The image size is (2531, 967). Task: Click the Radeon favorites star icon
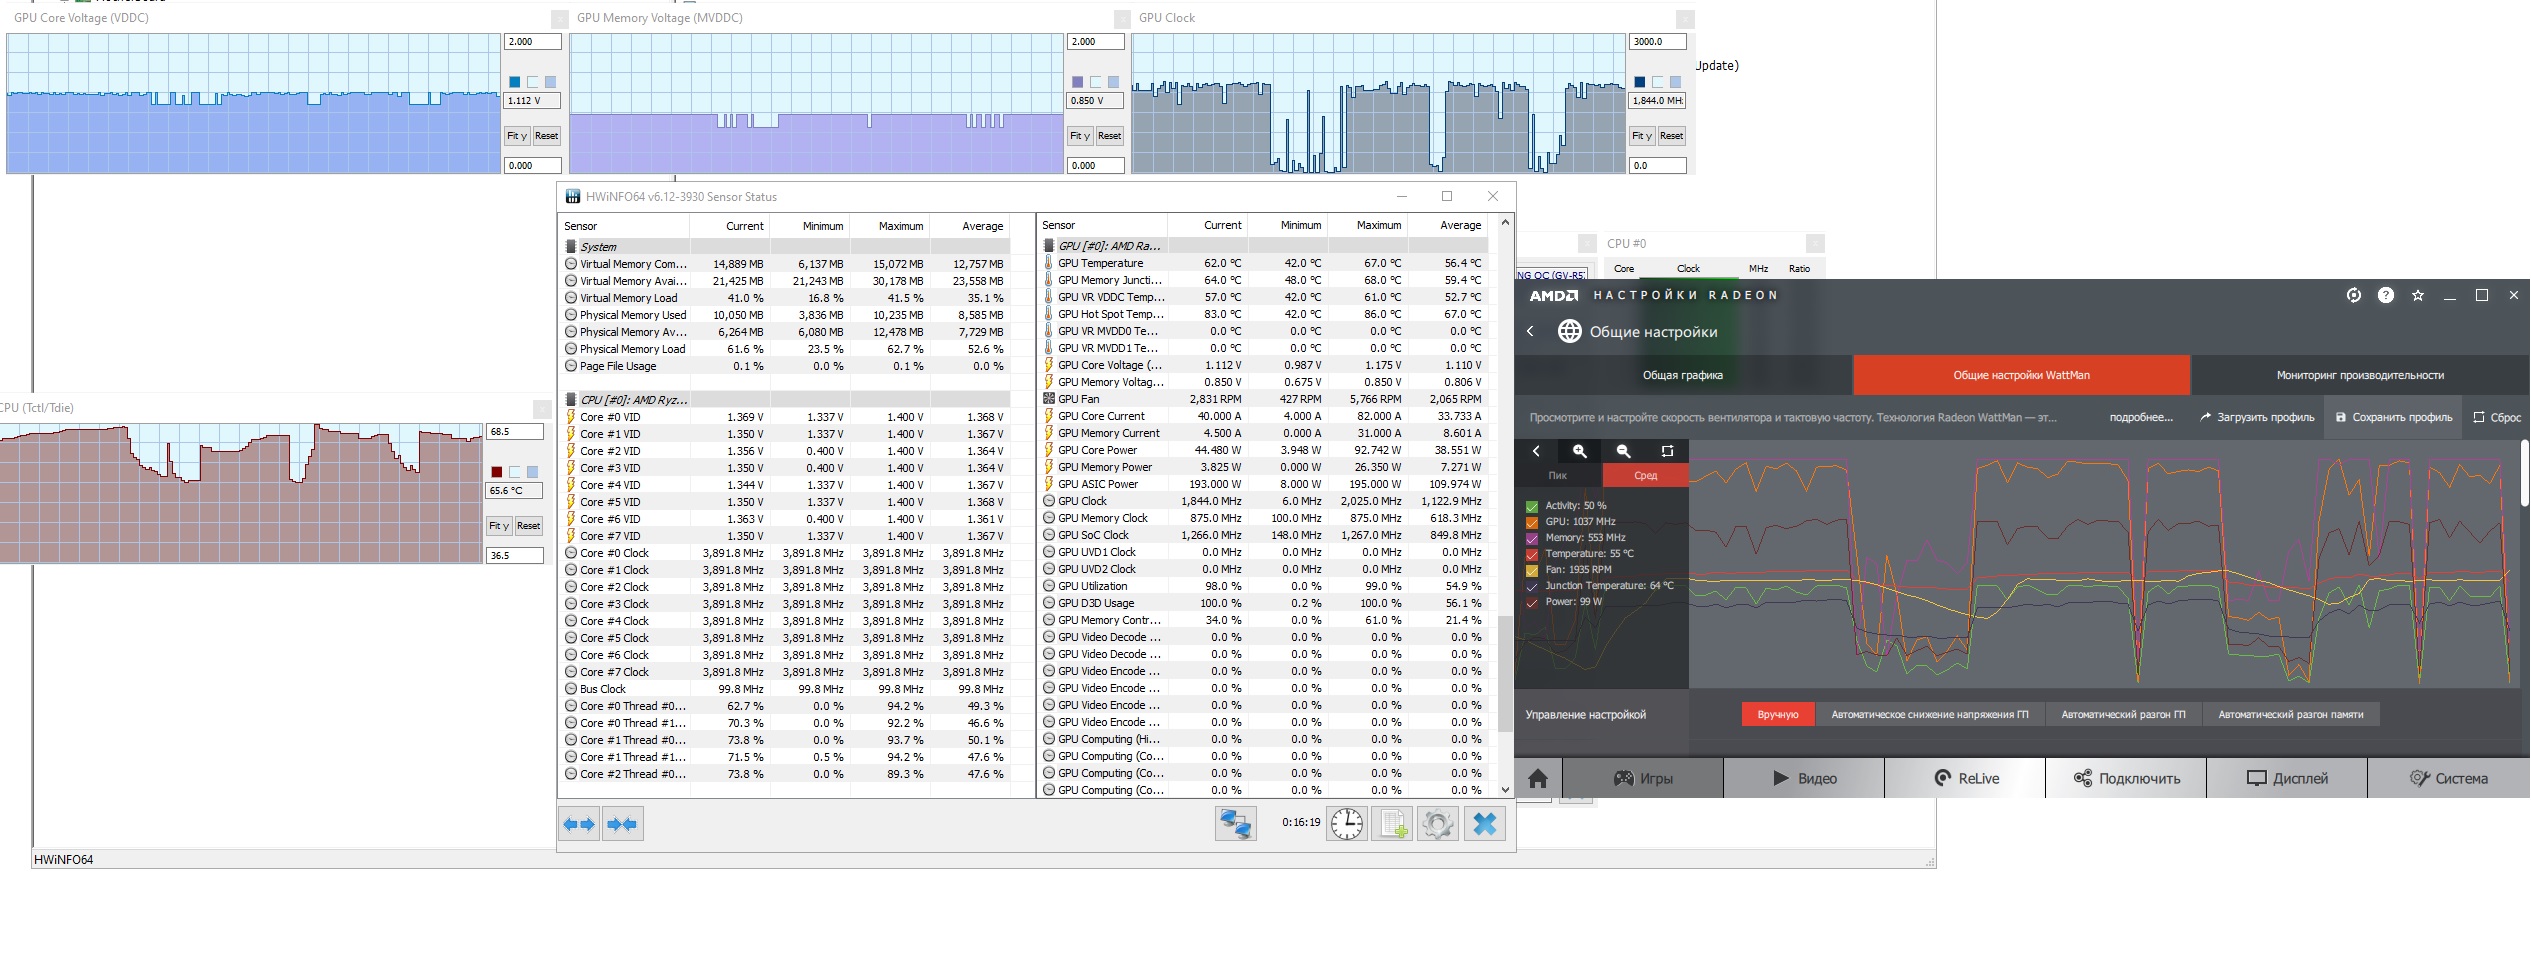pyautogui.click(x=2418, y=295)
